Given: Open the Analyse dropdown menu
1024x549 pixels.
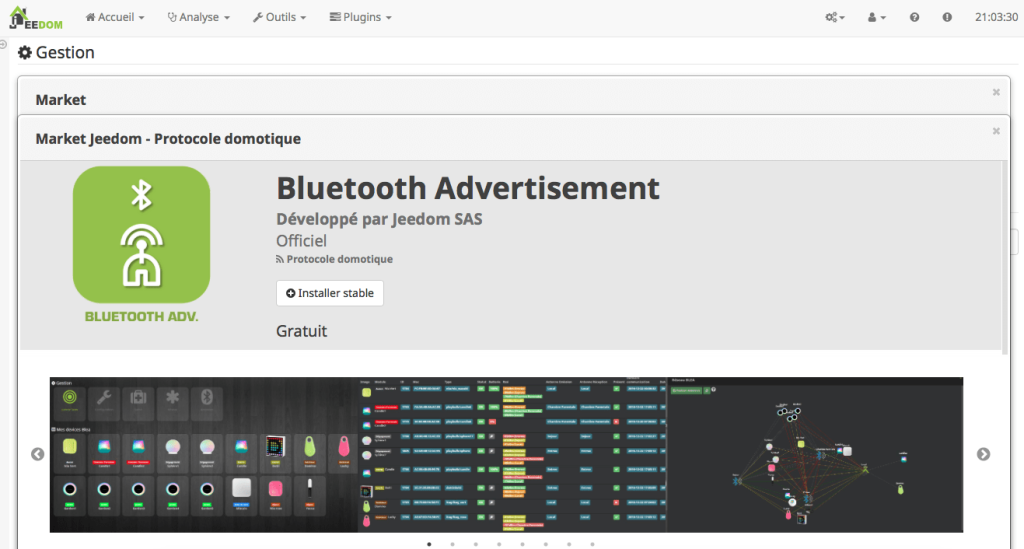Looking at the screenshot, I should click(198, 18).
